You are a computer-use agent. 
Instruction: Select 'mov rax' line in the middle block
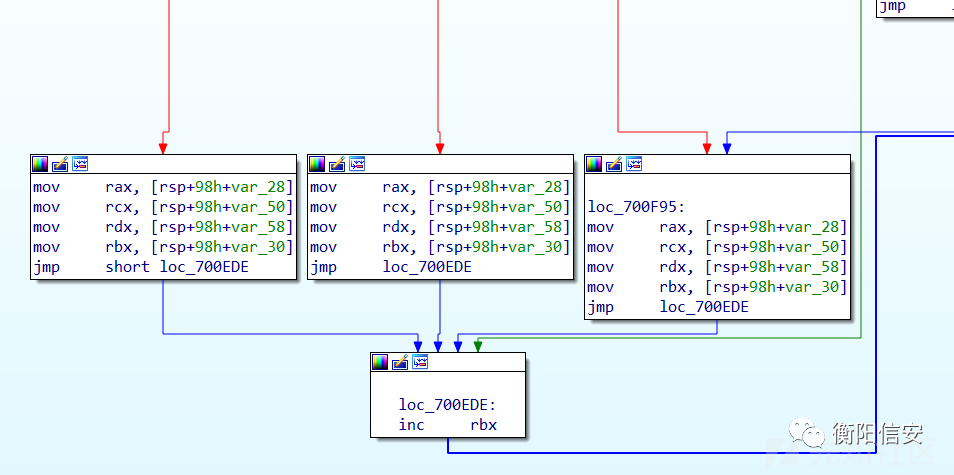440,187
